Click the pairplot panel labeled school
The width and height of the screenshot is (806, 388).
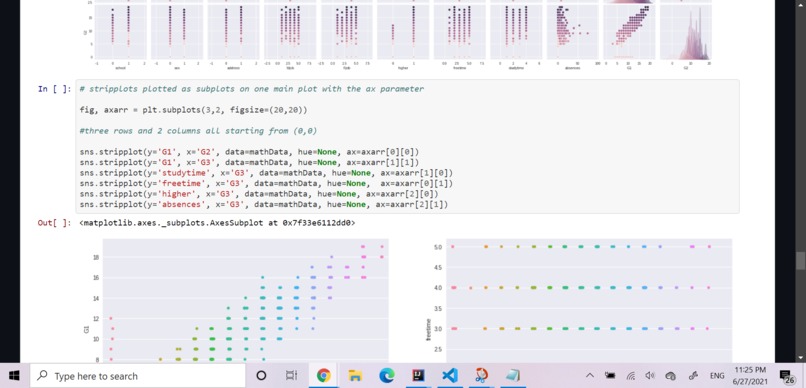pyautogui.click(x=120, y=32)
